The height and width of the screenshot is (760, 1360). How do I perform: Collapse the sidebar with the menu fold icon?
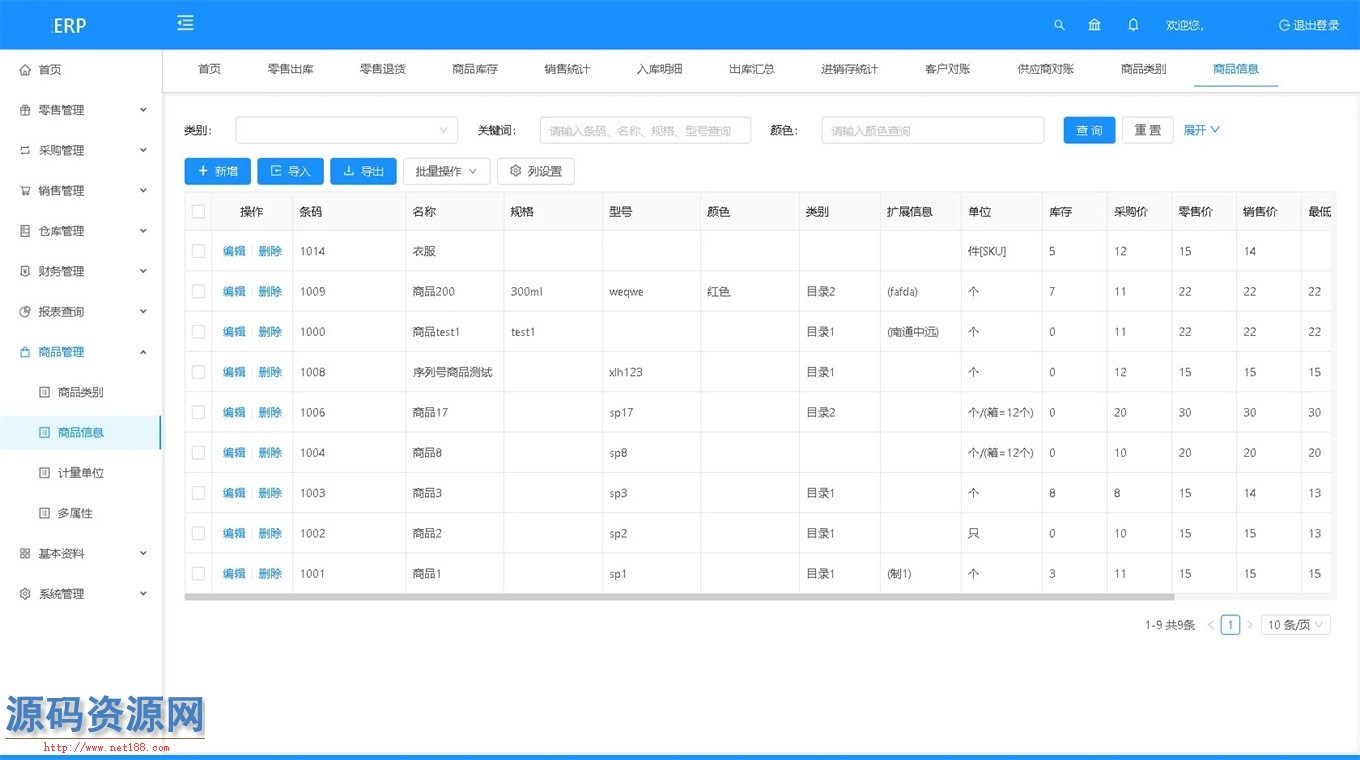(185, 23)
